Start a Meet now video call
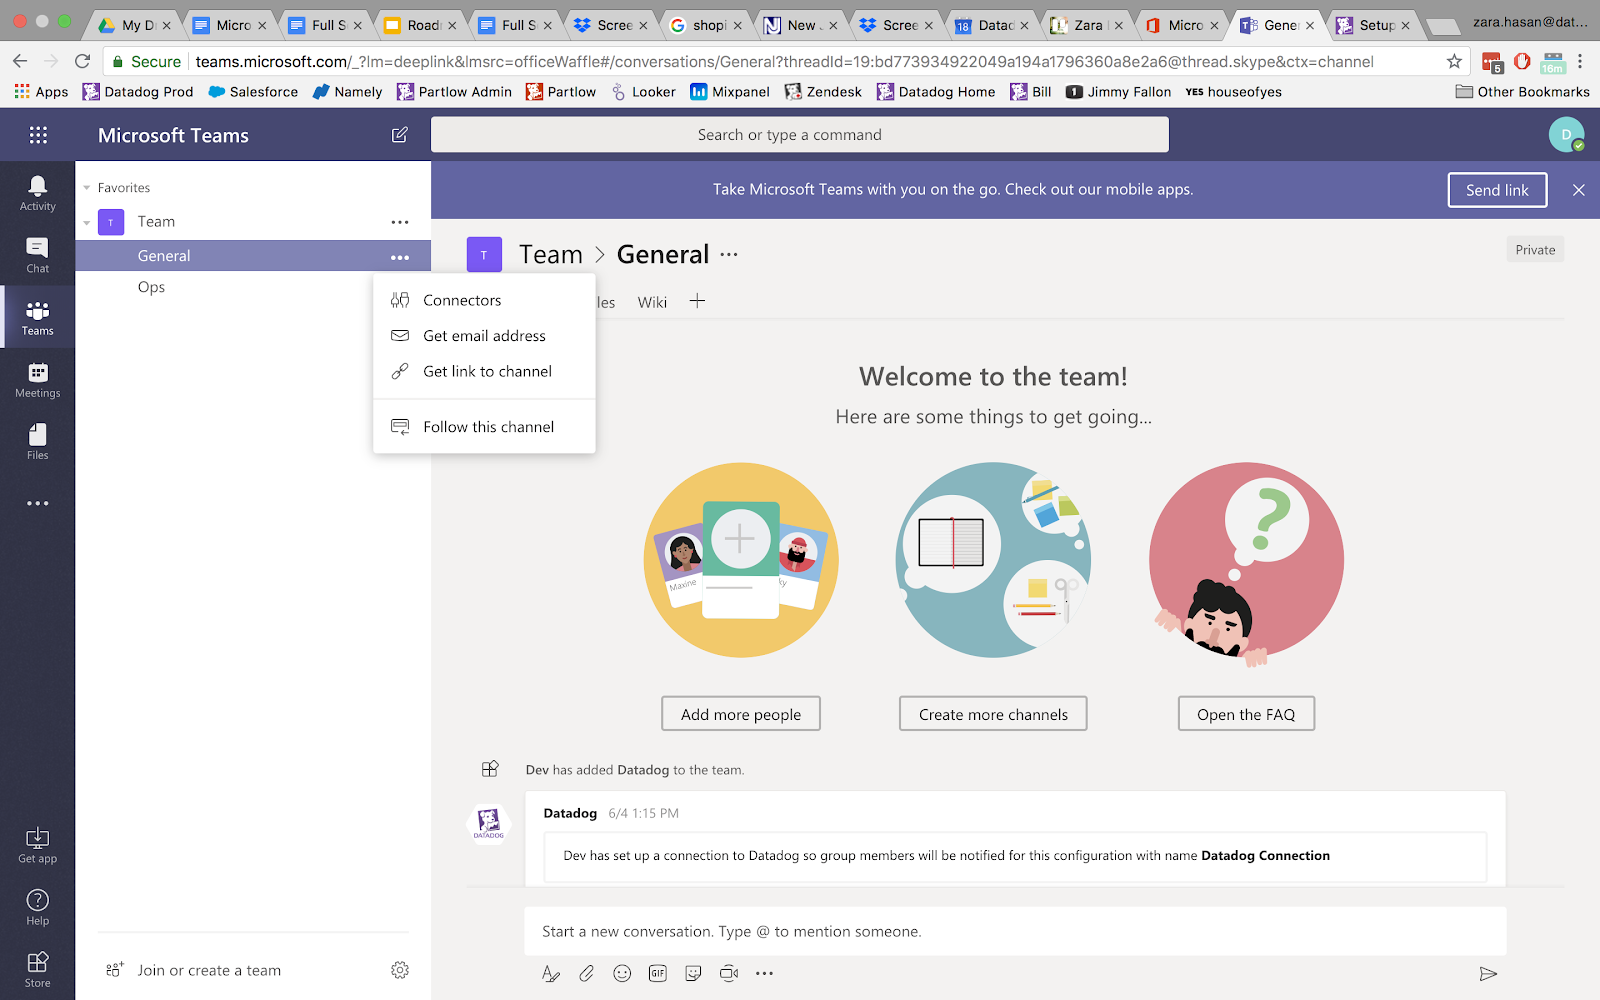Viewport: 1600px width, 1000px height. click(729, 973)
